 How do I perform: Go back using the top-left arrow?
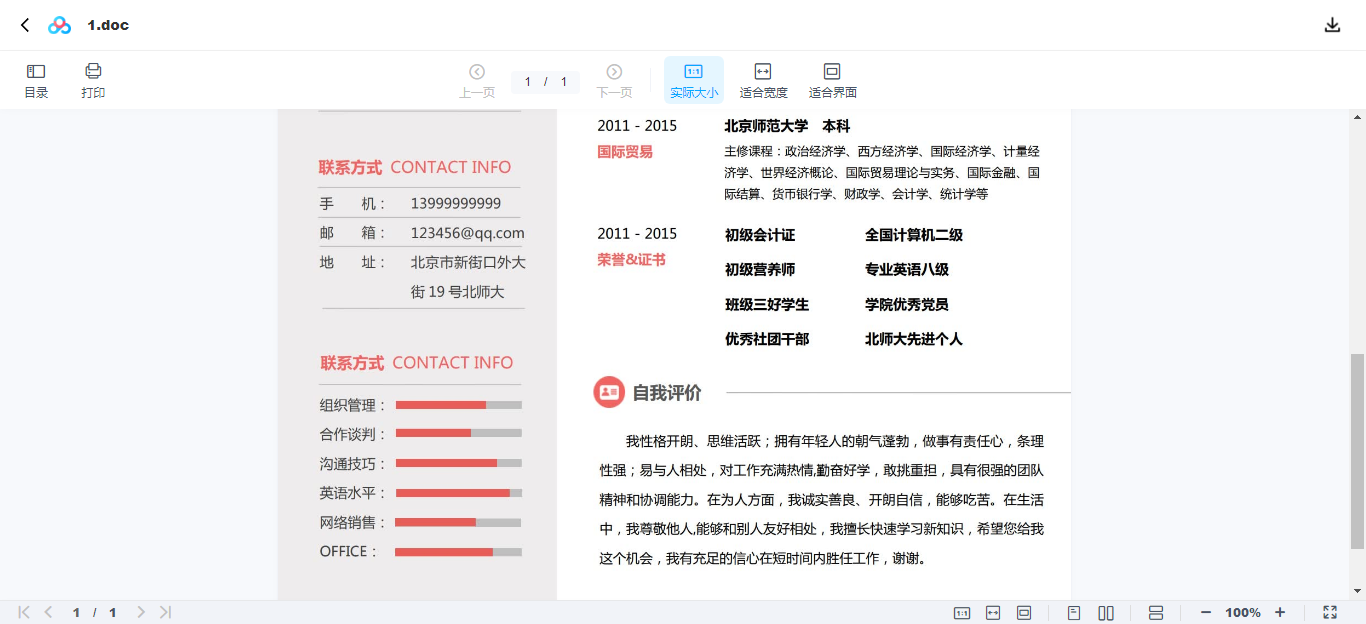click(x=23, y=24)
